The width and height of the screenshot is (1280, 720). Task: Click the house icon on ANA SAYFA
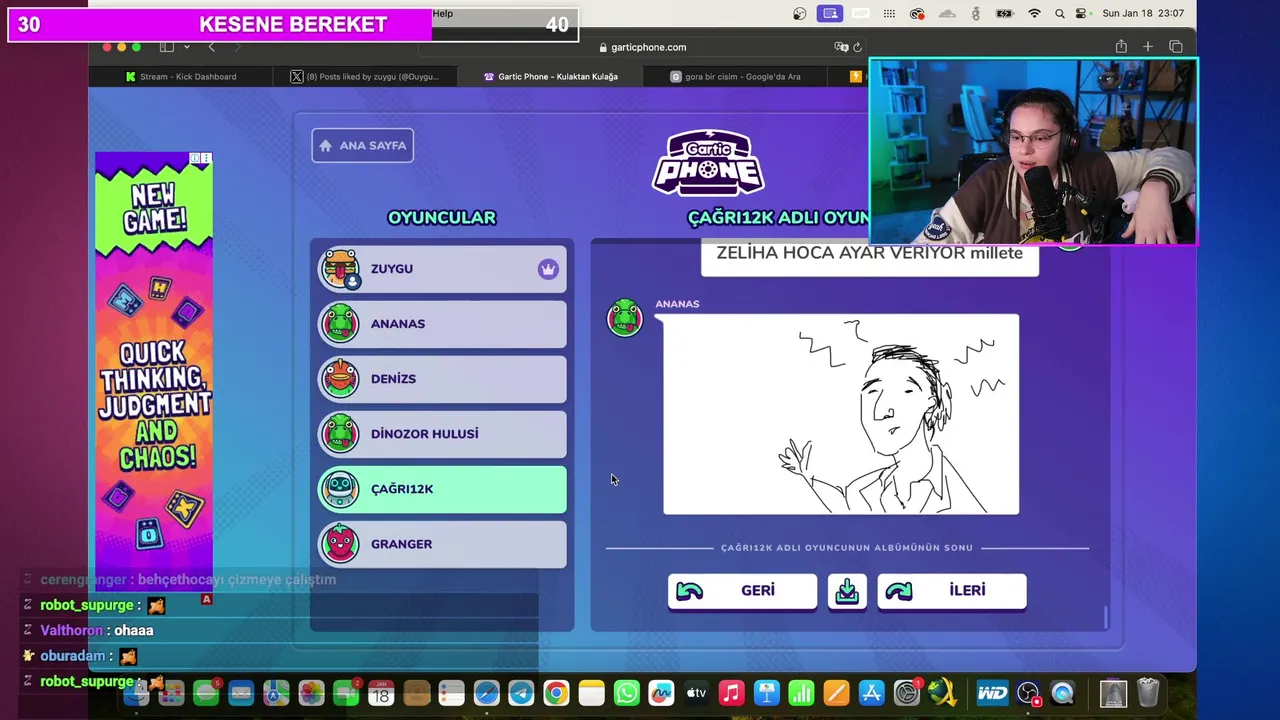(x=325, y=146)
